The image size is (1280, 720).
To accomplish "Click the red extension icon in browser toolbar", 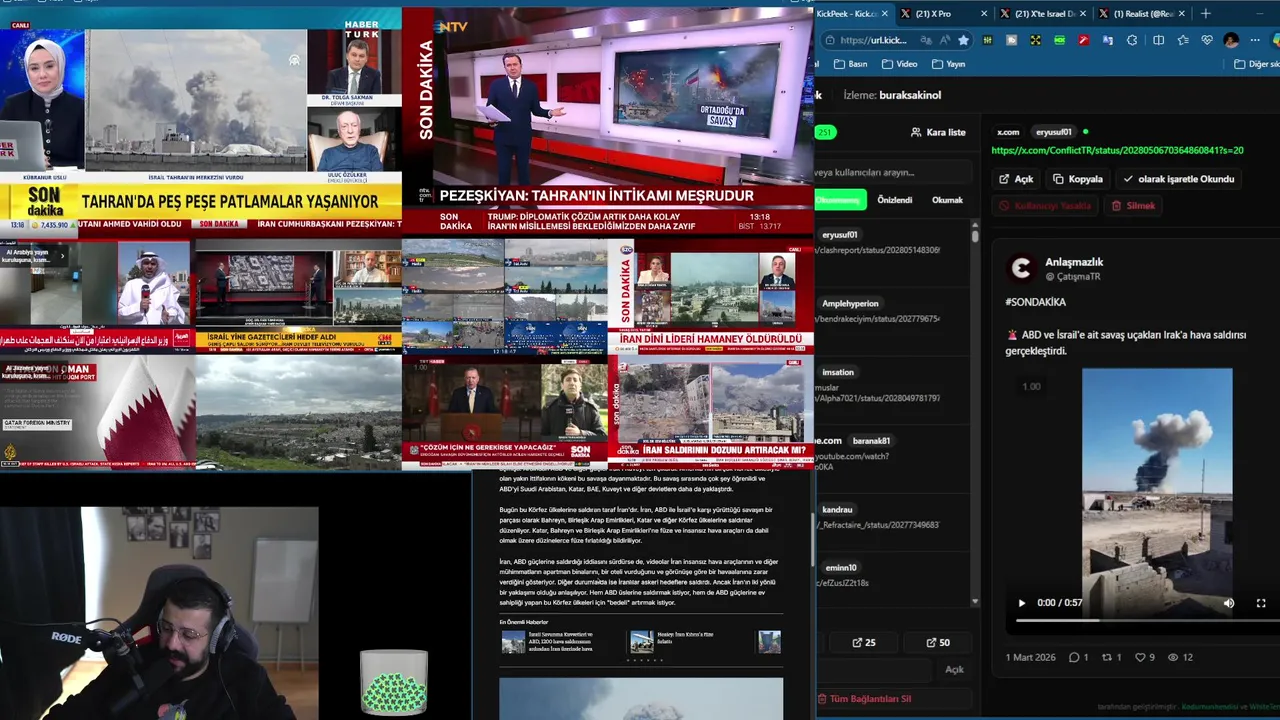I will pyautogui.click(x=1083, y=40).
